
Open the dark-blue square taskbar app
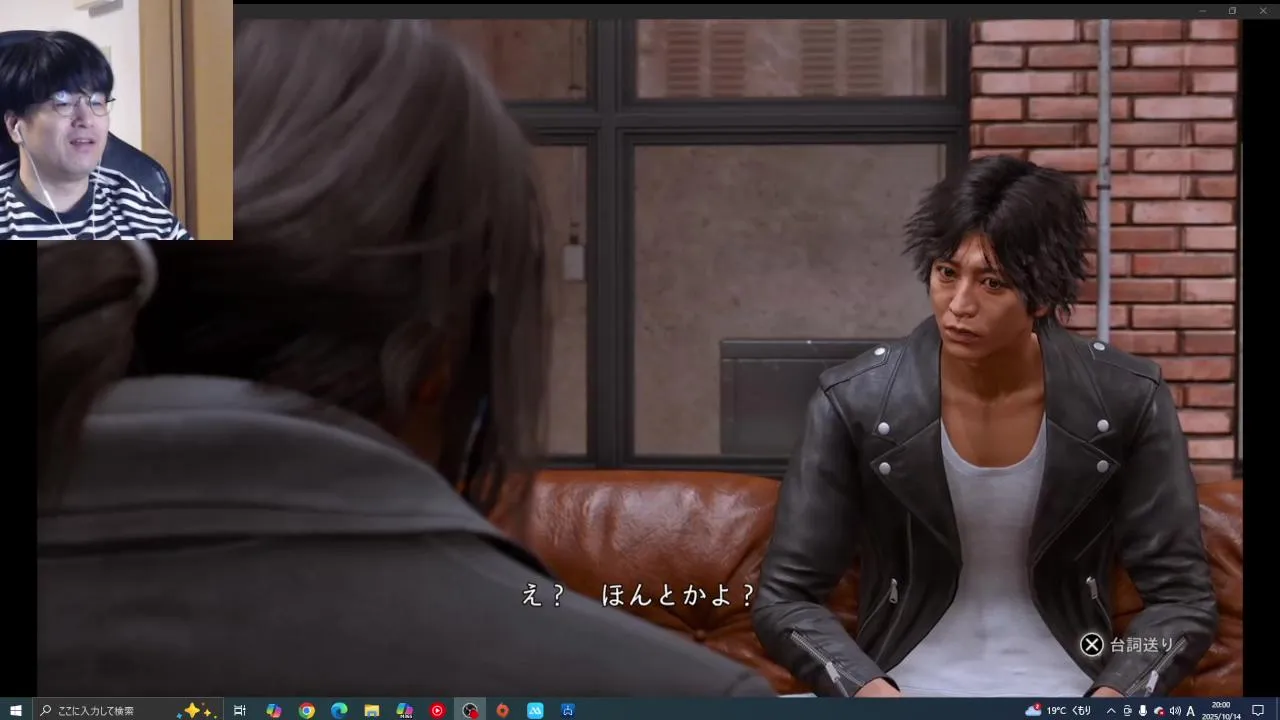click(x=568, y=710)
